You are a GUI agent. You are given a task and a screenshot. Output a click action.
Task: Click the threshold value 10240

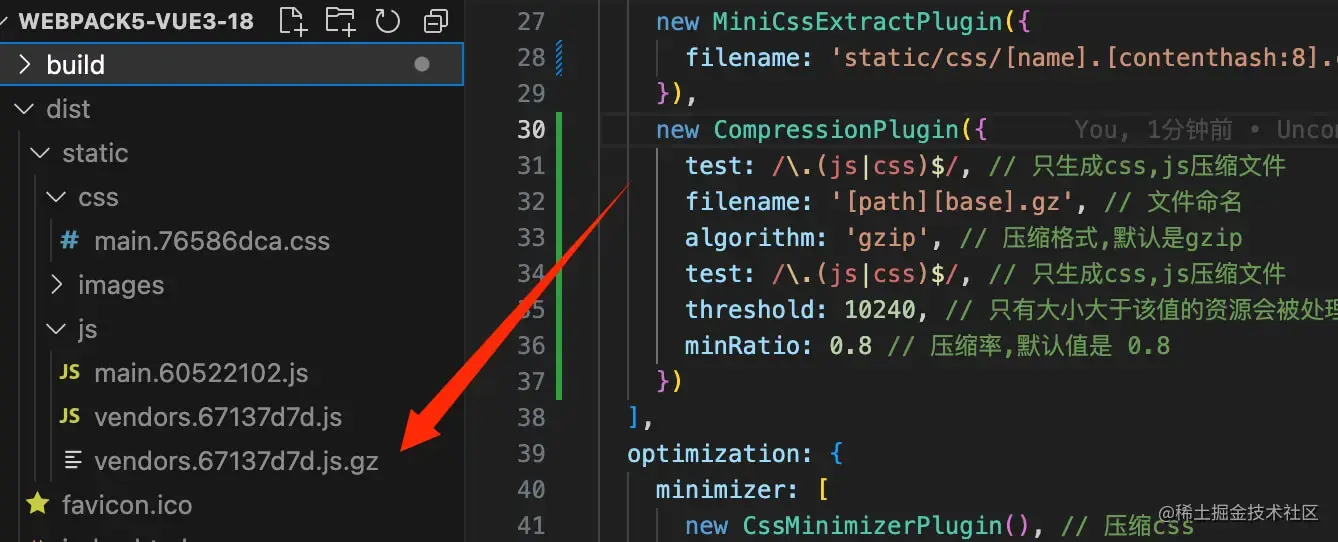880,309
